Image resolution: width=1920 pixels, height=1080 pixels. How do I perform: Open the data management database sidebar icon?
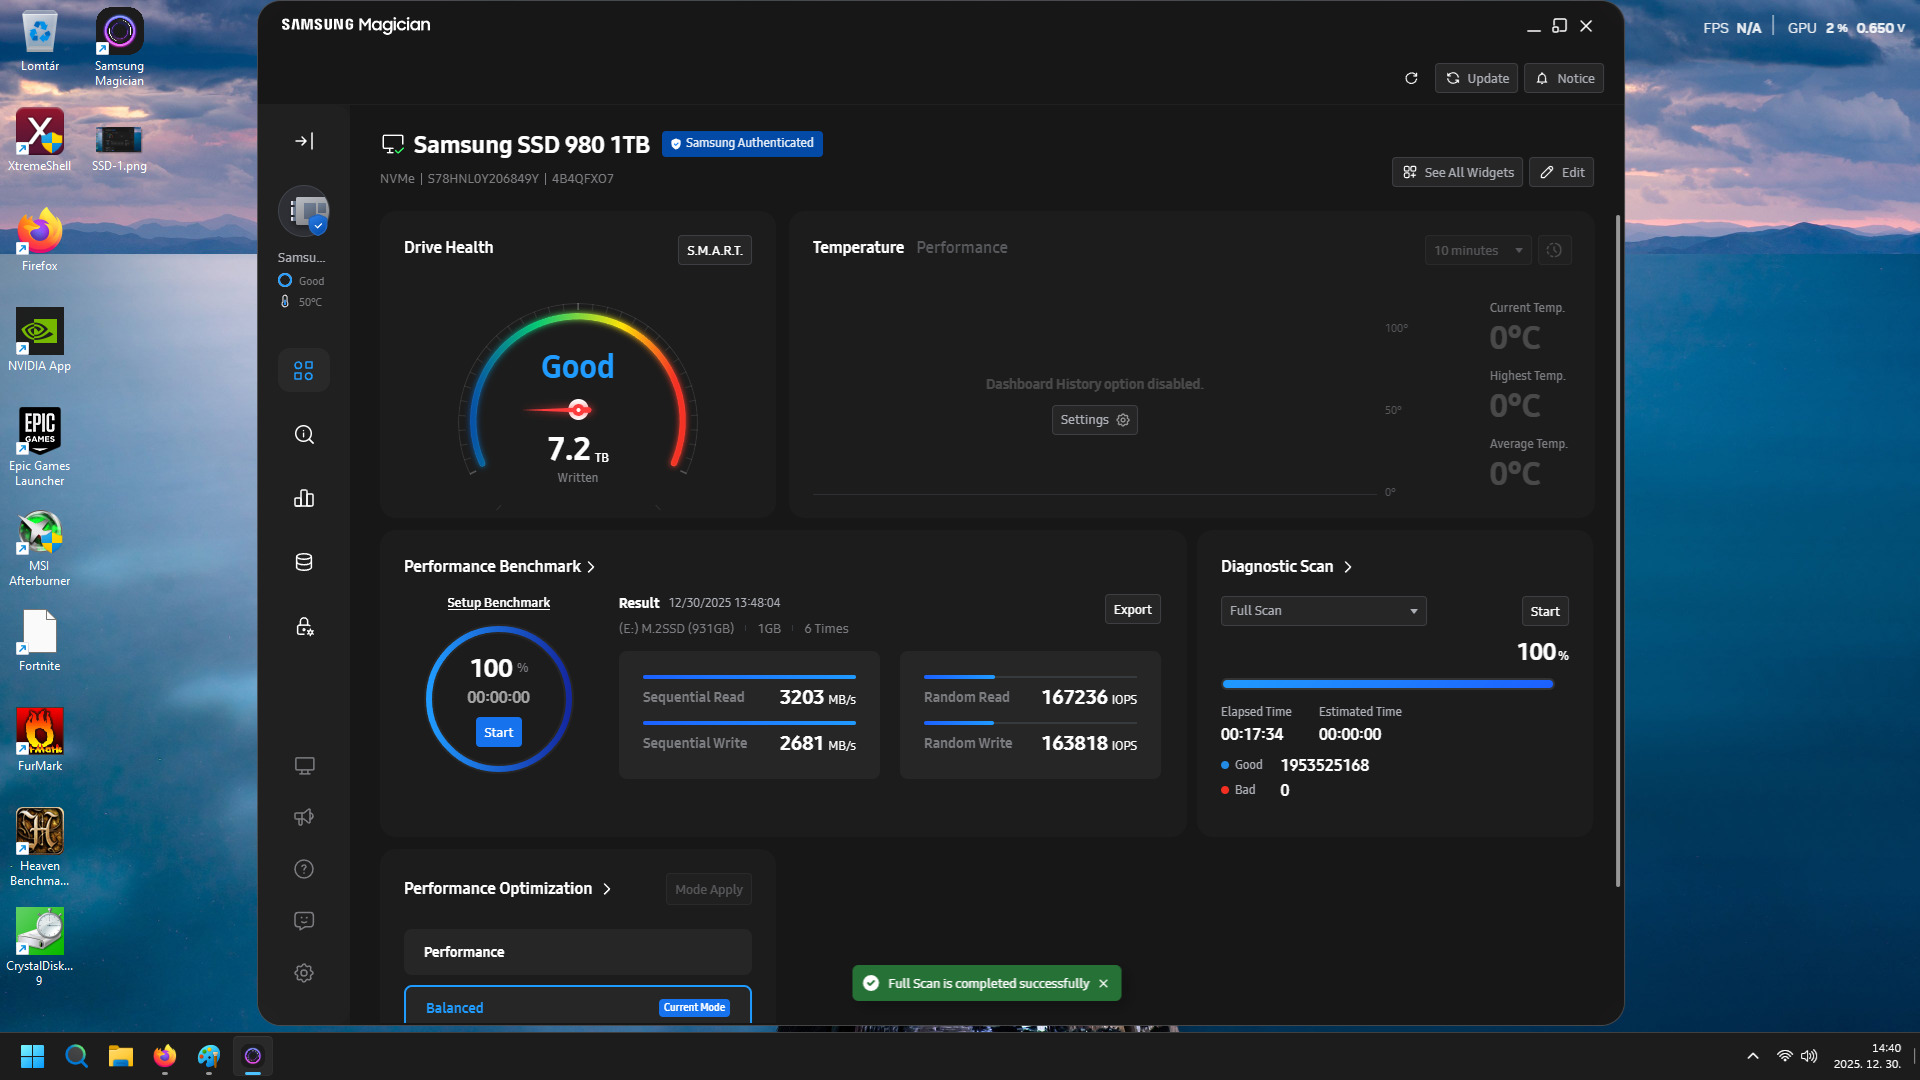click(304, 562)
